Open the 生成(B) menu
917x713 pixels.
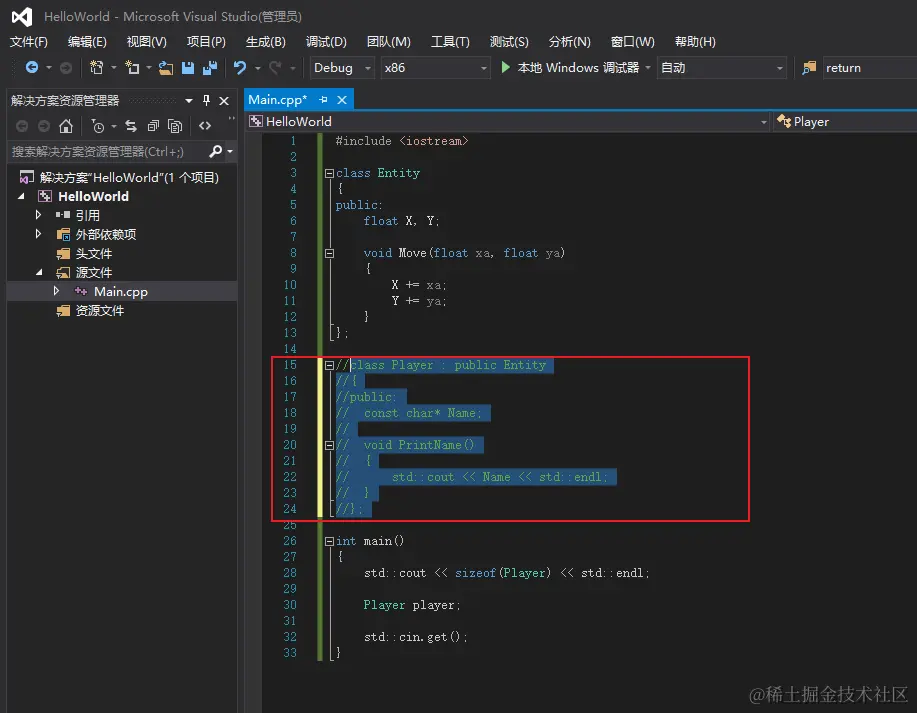[266, 42]
